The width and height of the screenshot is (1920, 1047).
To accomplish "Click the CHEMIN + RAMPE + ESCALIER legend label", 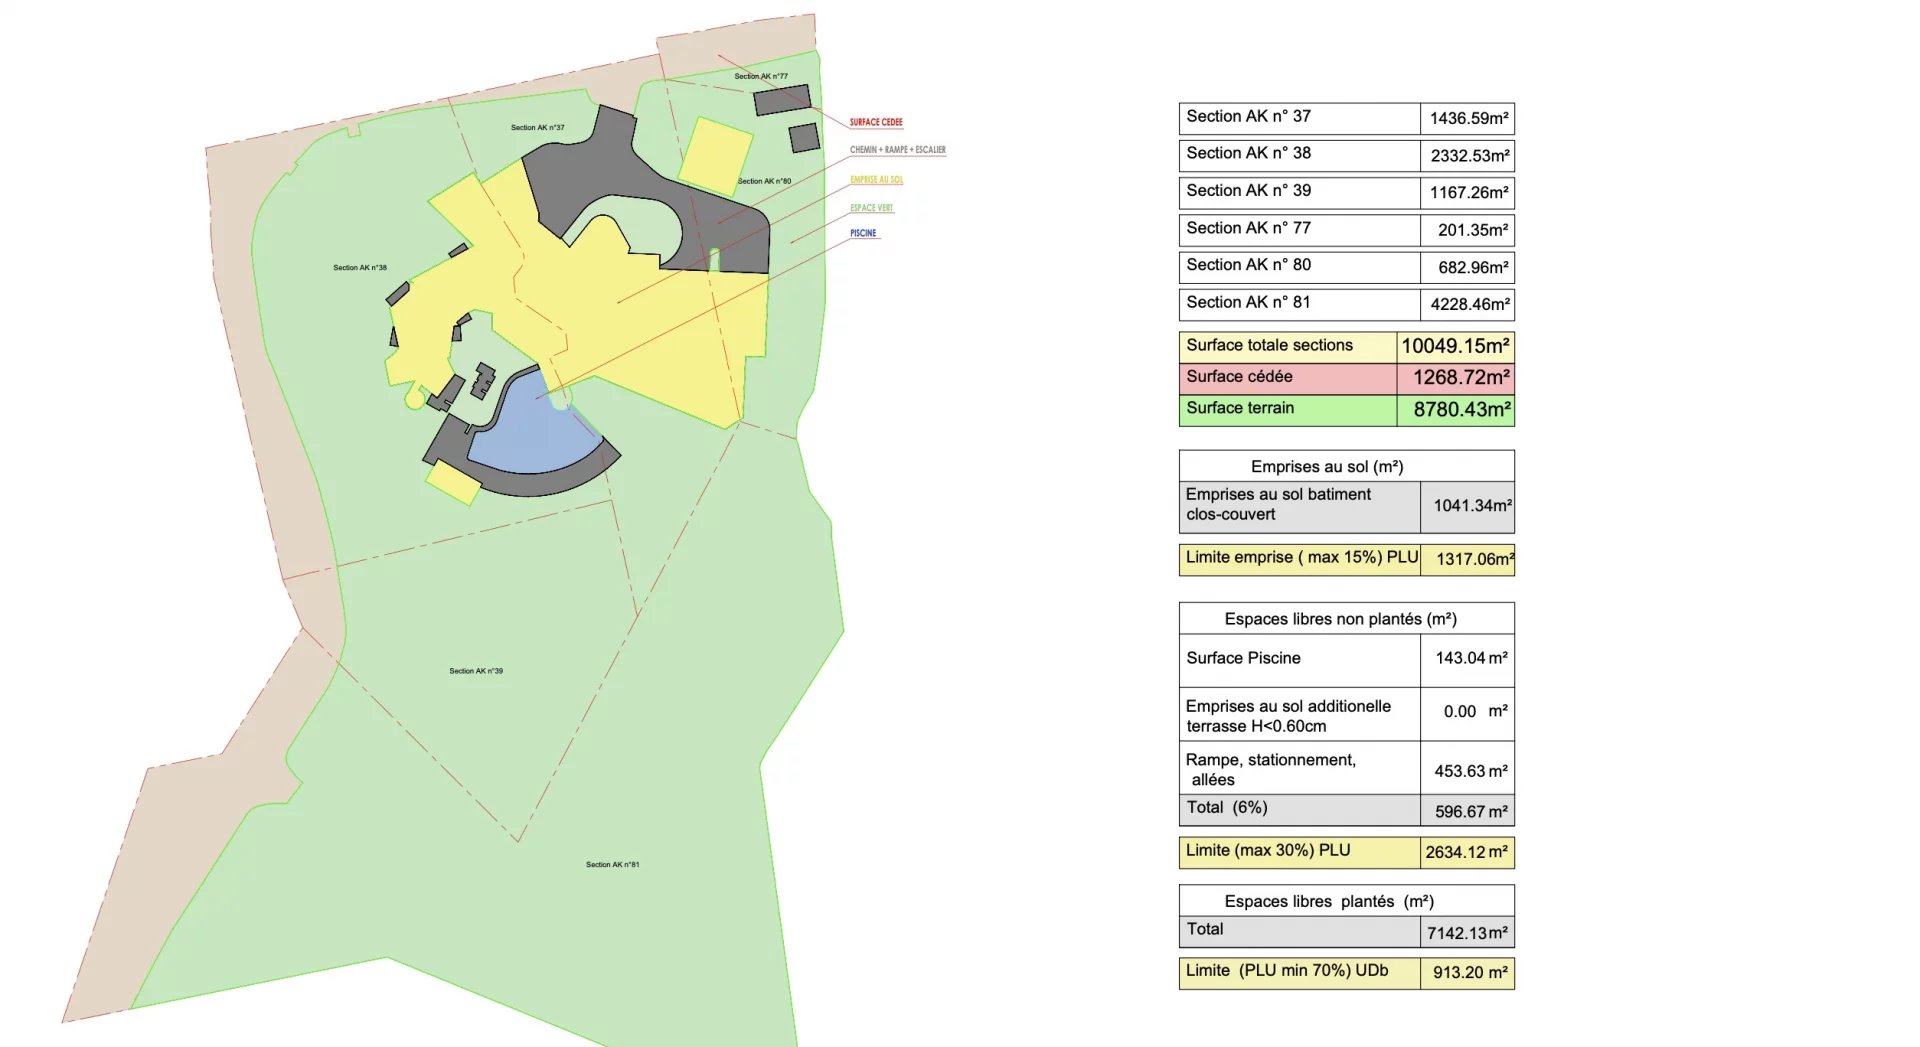I will click(x=897, y=150).
